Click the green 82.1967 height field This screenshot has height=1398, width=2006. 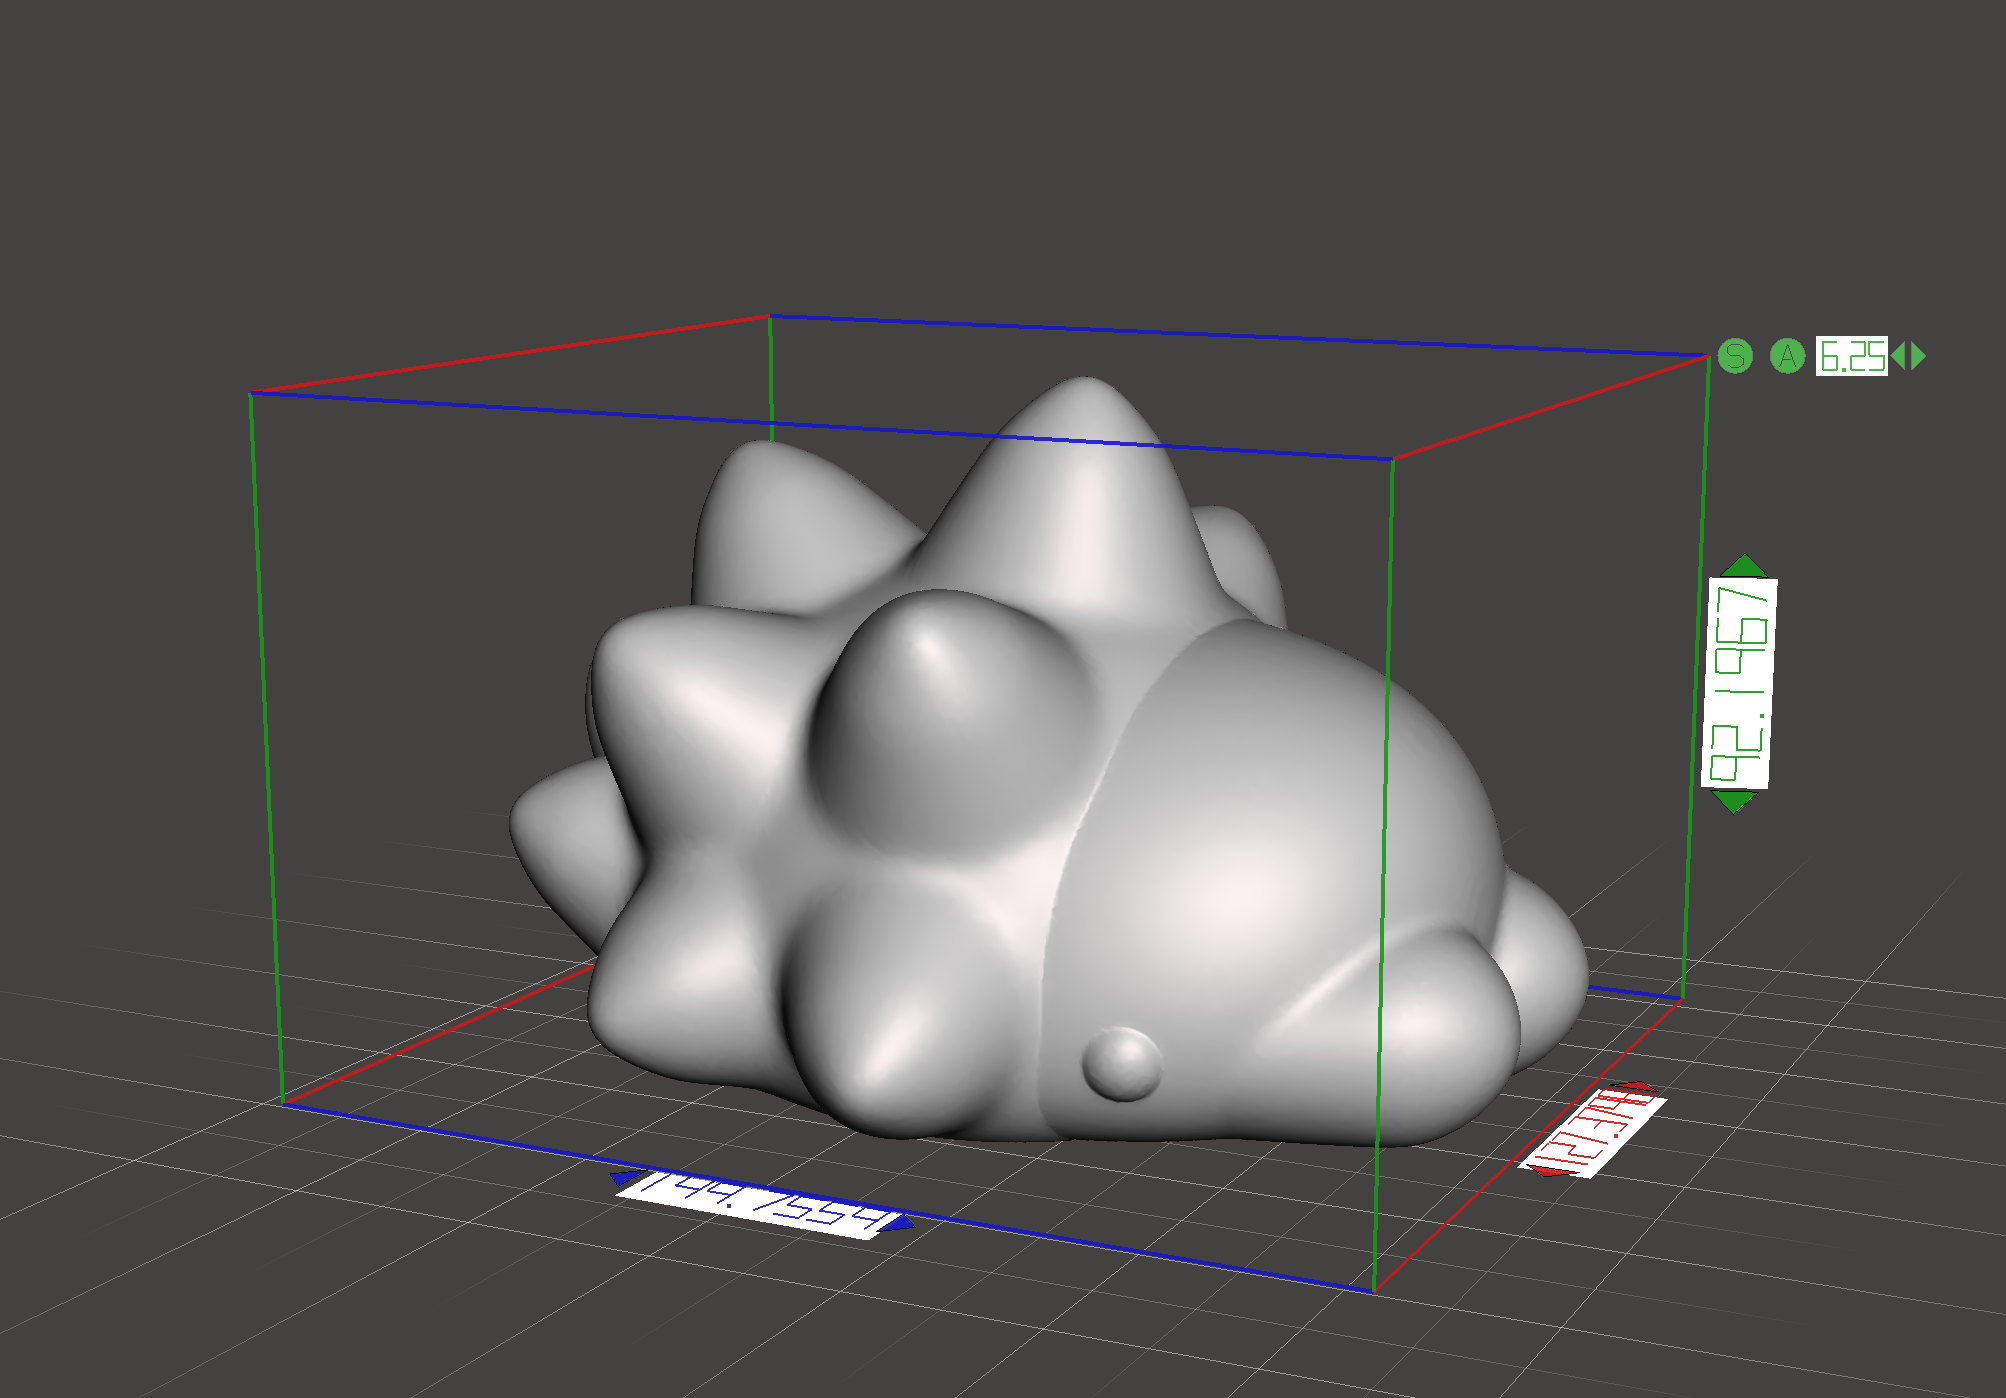(x=1739, y=683)
